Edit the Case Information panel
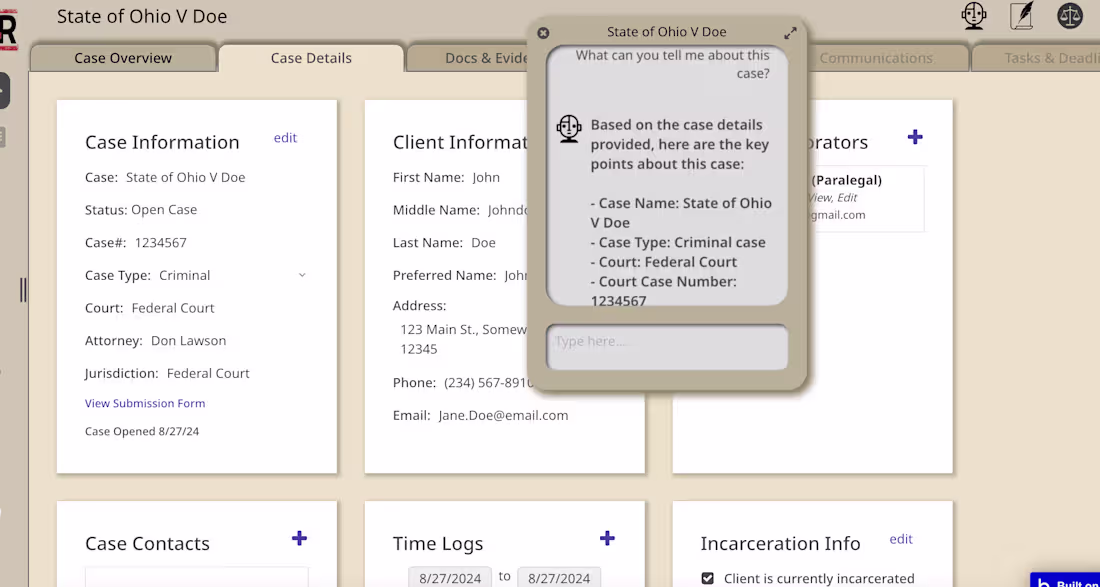The width and height of the screenshot is (1100, 587). [285, 138]
